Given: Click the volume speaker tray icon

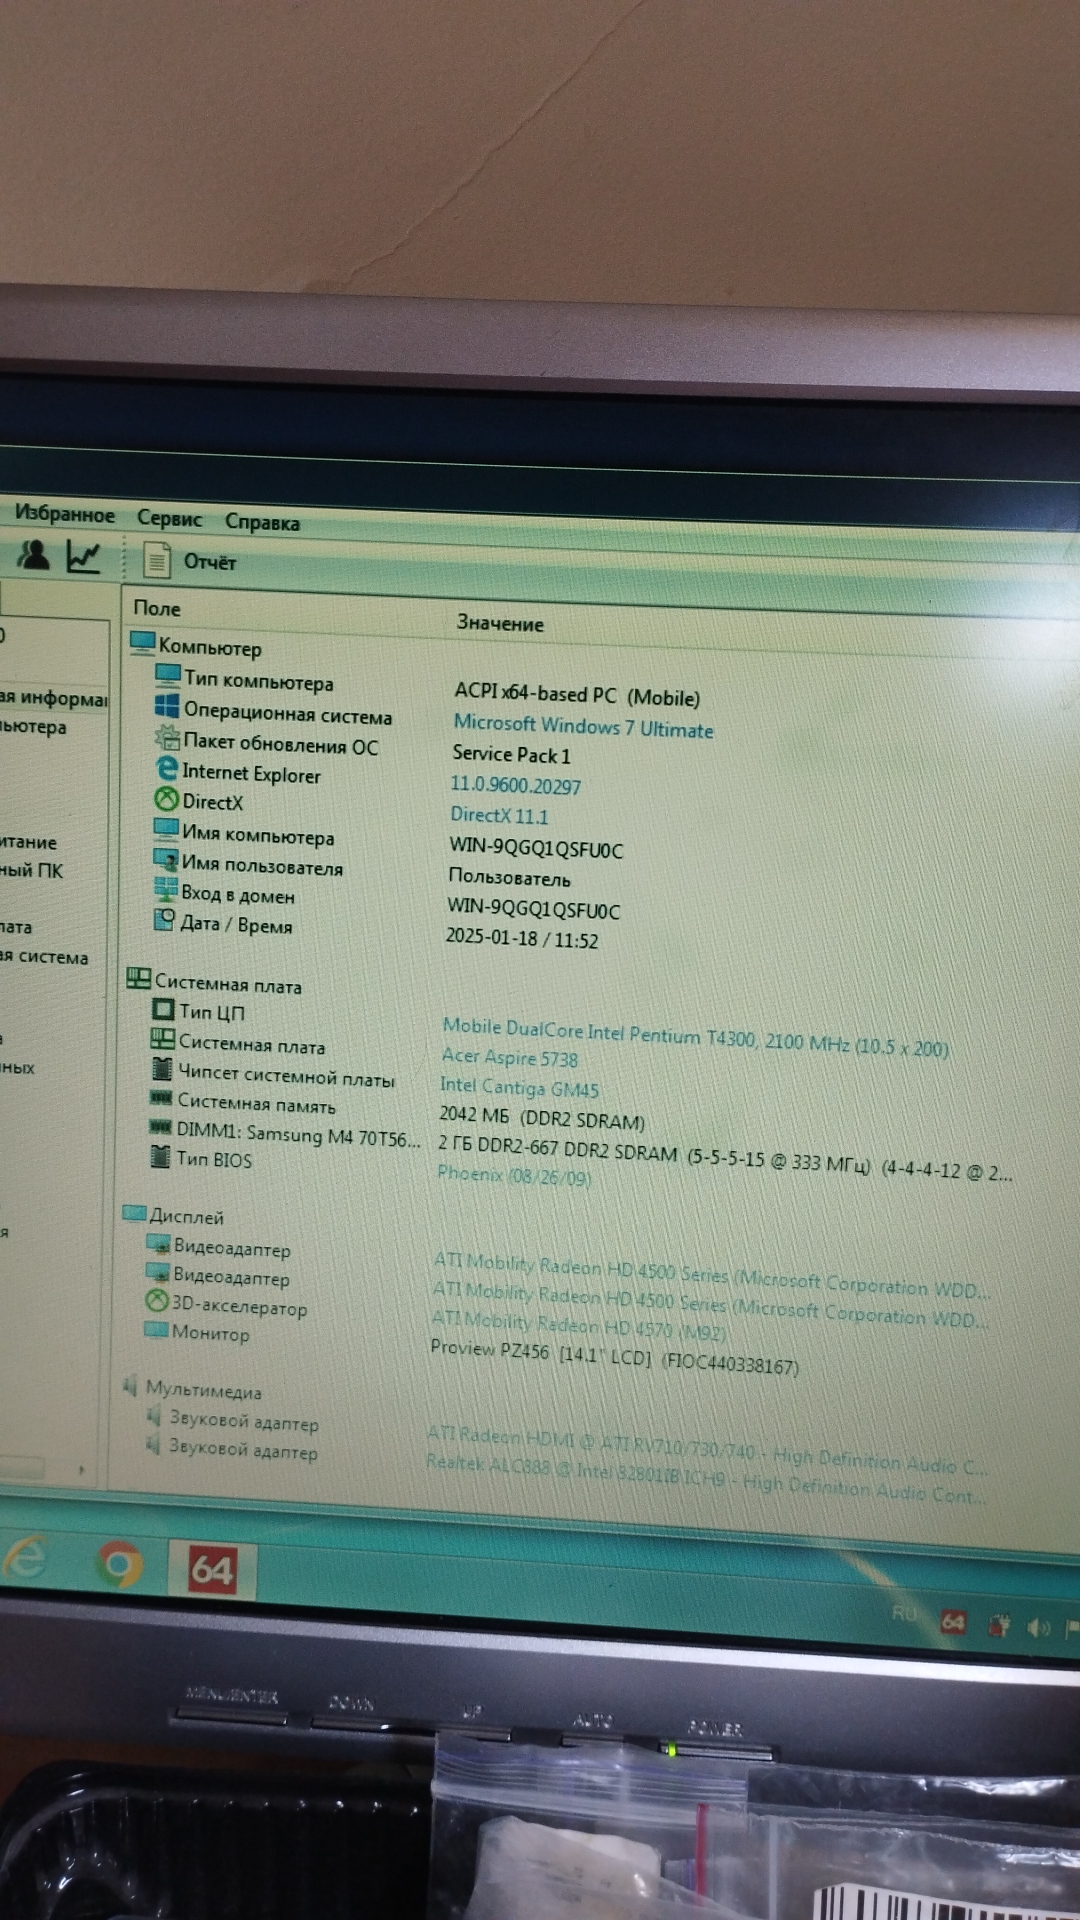Looking at the screenshot, I should (1038, 1629).
